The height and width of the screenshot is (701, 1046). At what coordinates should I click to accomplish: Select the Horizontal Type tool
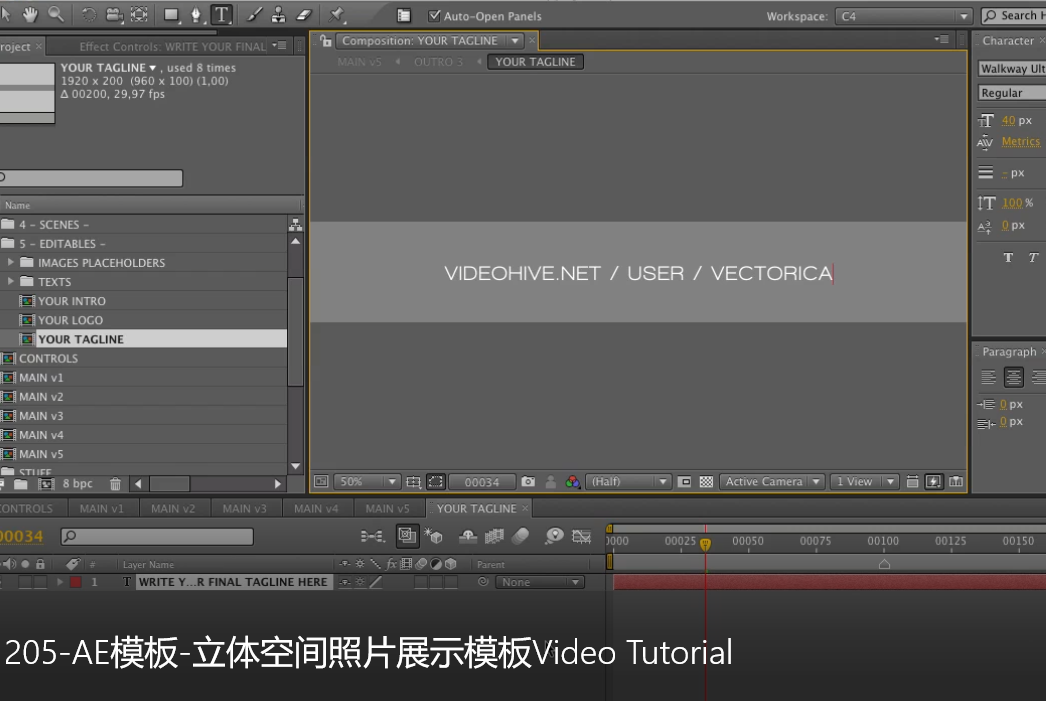point(221,15)
